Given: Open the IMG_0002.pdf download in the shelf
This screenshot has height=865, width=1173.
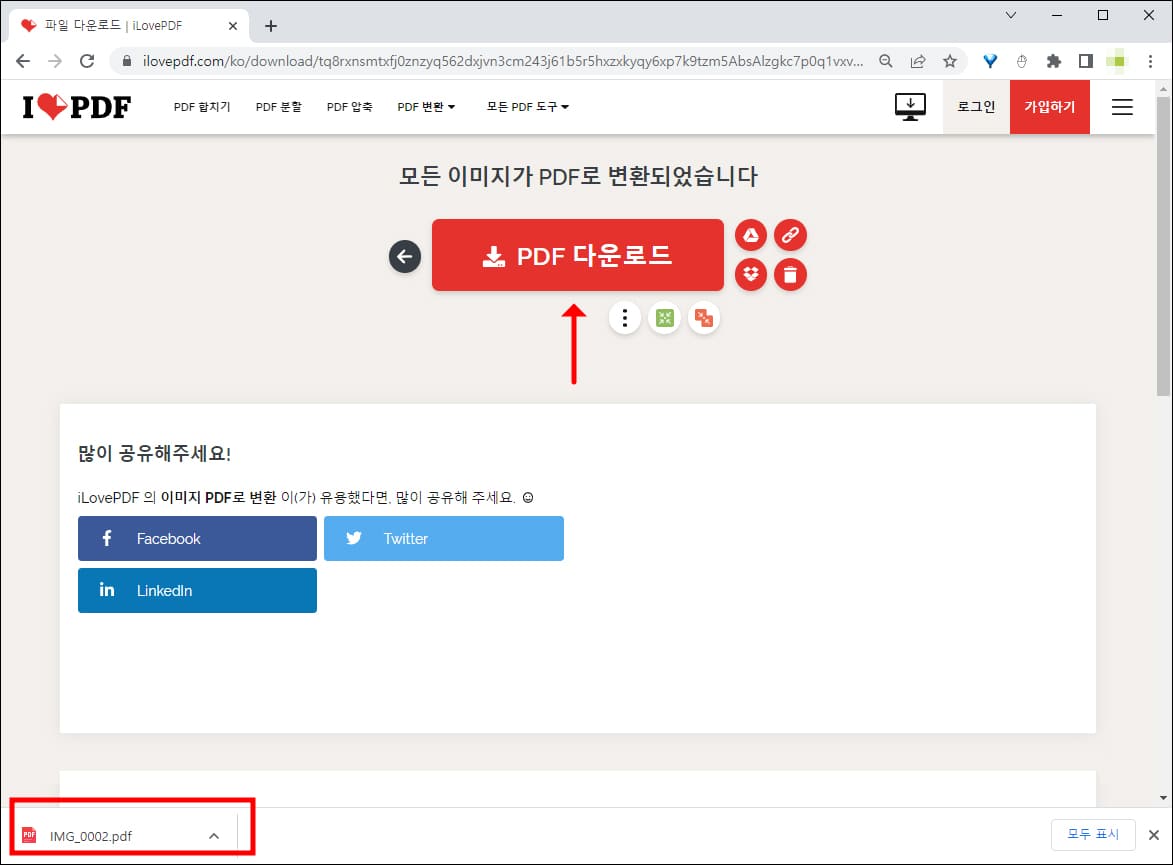Looking at the screenshot, I should (92, 835).
